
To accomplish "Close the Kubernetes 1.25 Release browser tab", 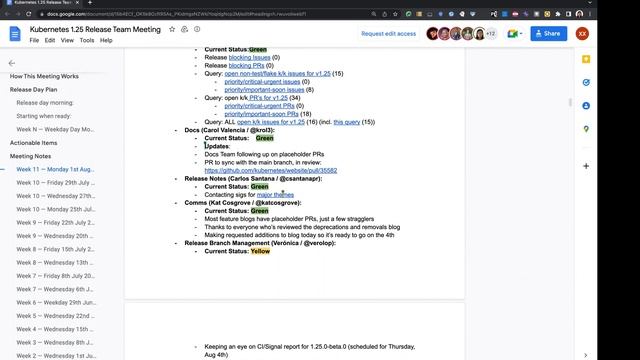I will click(x=77, y=3).
